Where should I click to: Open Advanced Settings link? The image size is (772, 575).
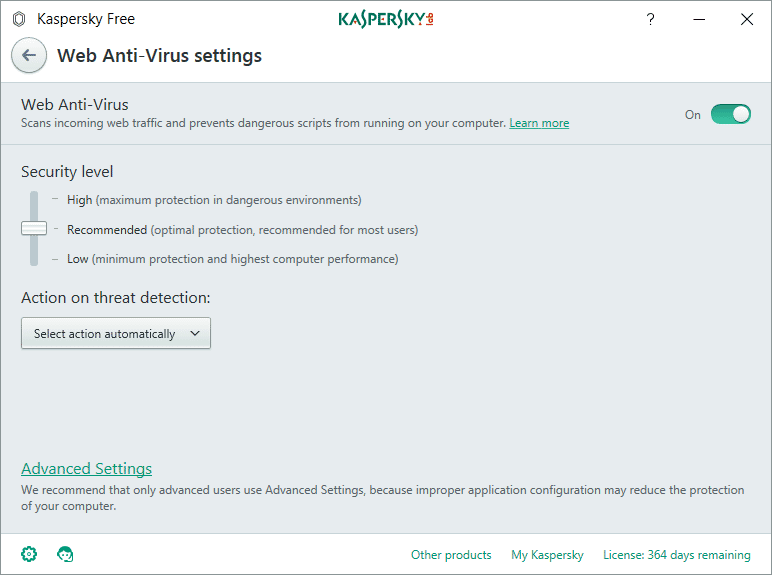(86, 469)
